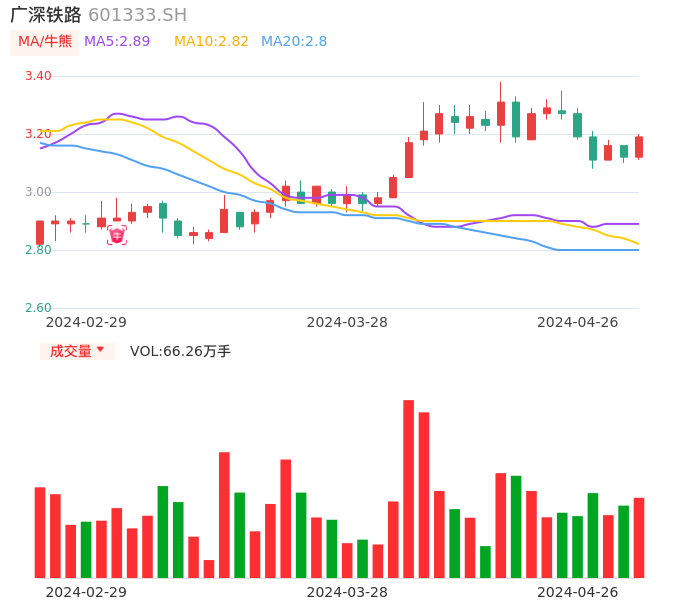The height and width of the screenshot is (606, 686).
Task: Click the 2.60 price axis label
Action: pyautogui.click(x=38, y=308)
